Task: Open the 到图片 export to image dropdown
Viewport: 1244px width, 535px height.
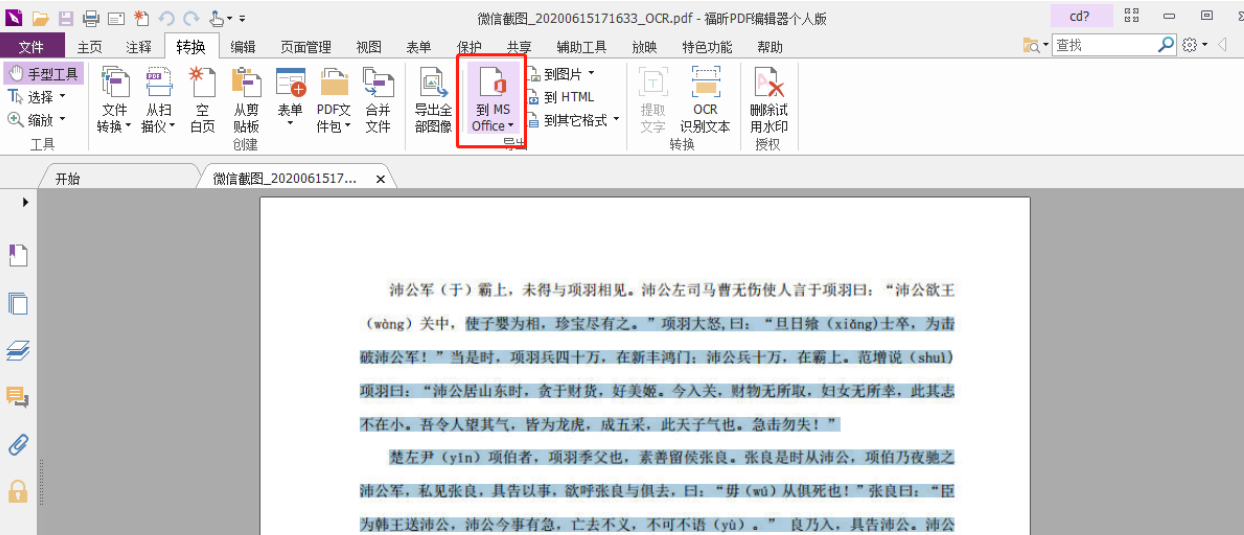Action: tap(561, 74)
